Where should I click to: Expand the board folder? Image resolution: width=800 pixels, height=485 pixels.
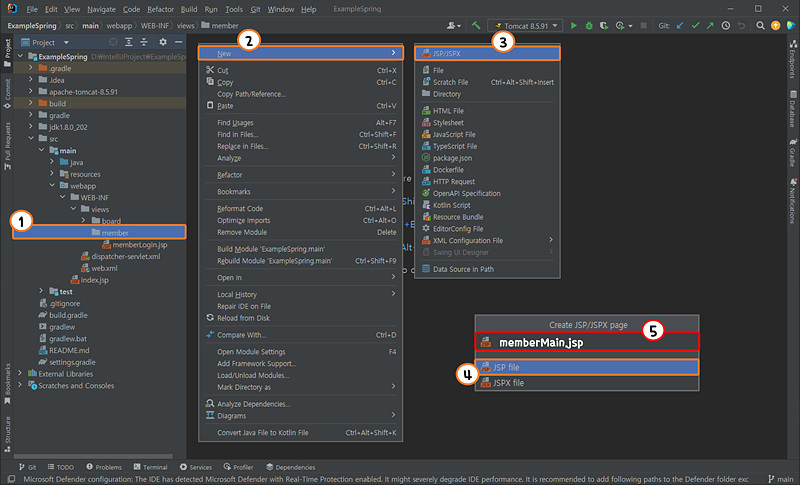(83, 220)
